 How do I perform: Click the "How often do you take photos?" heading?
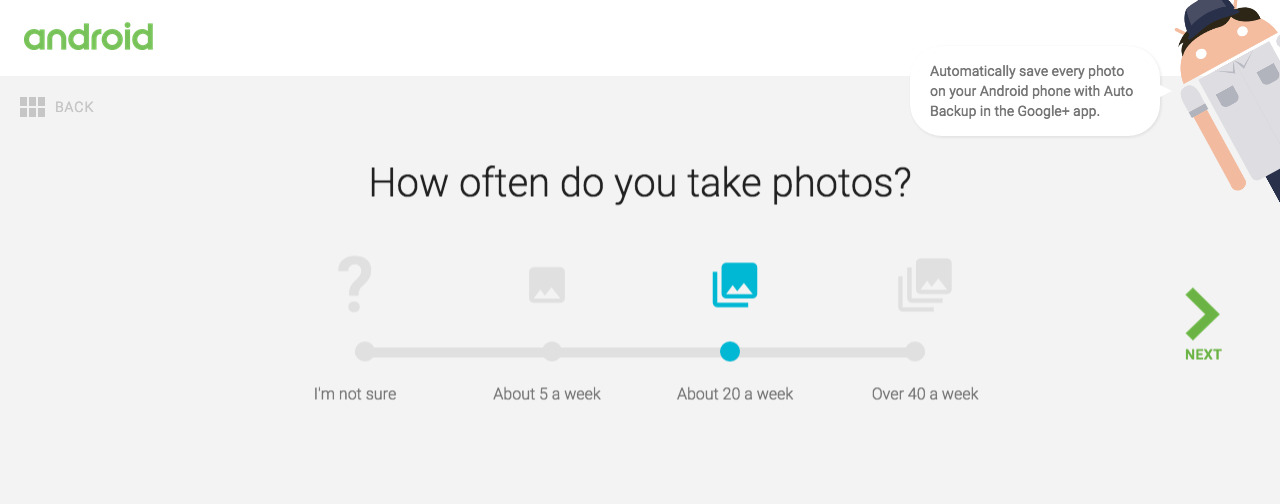[640, 183]
